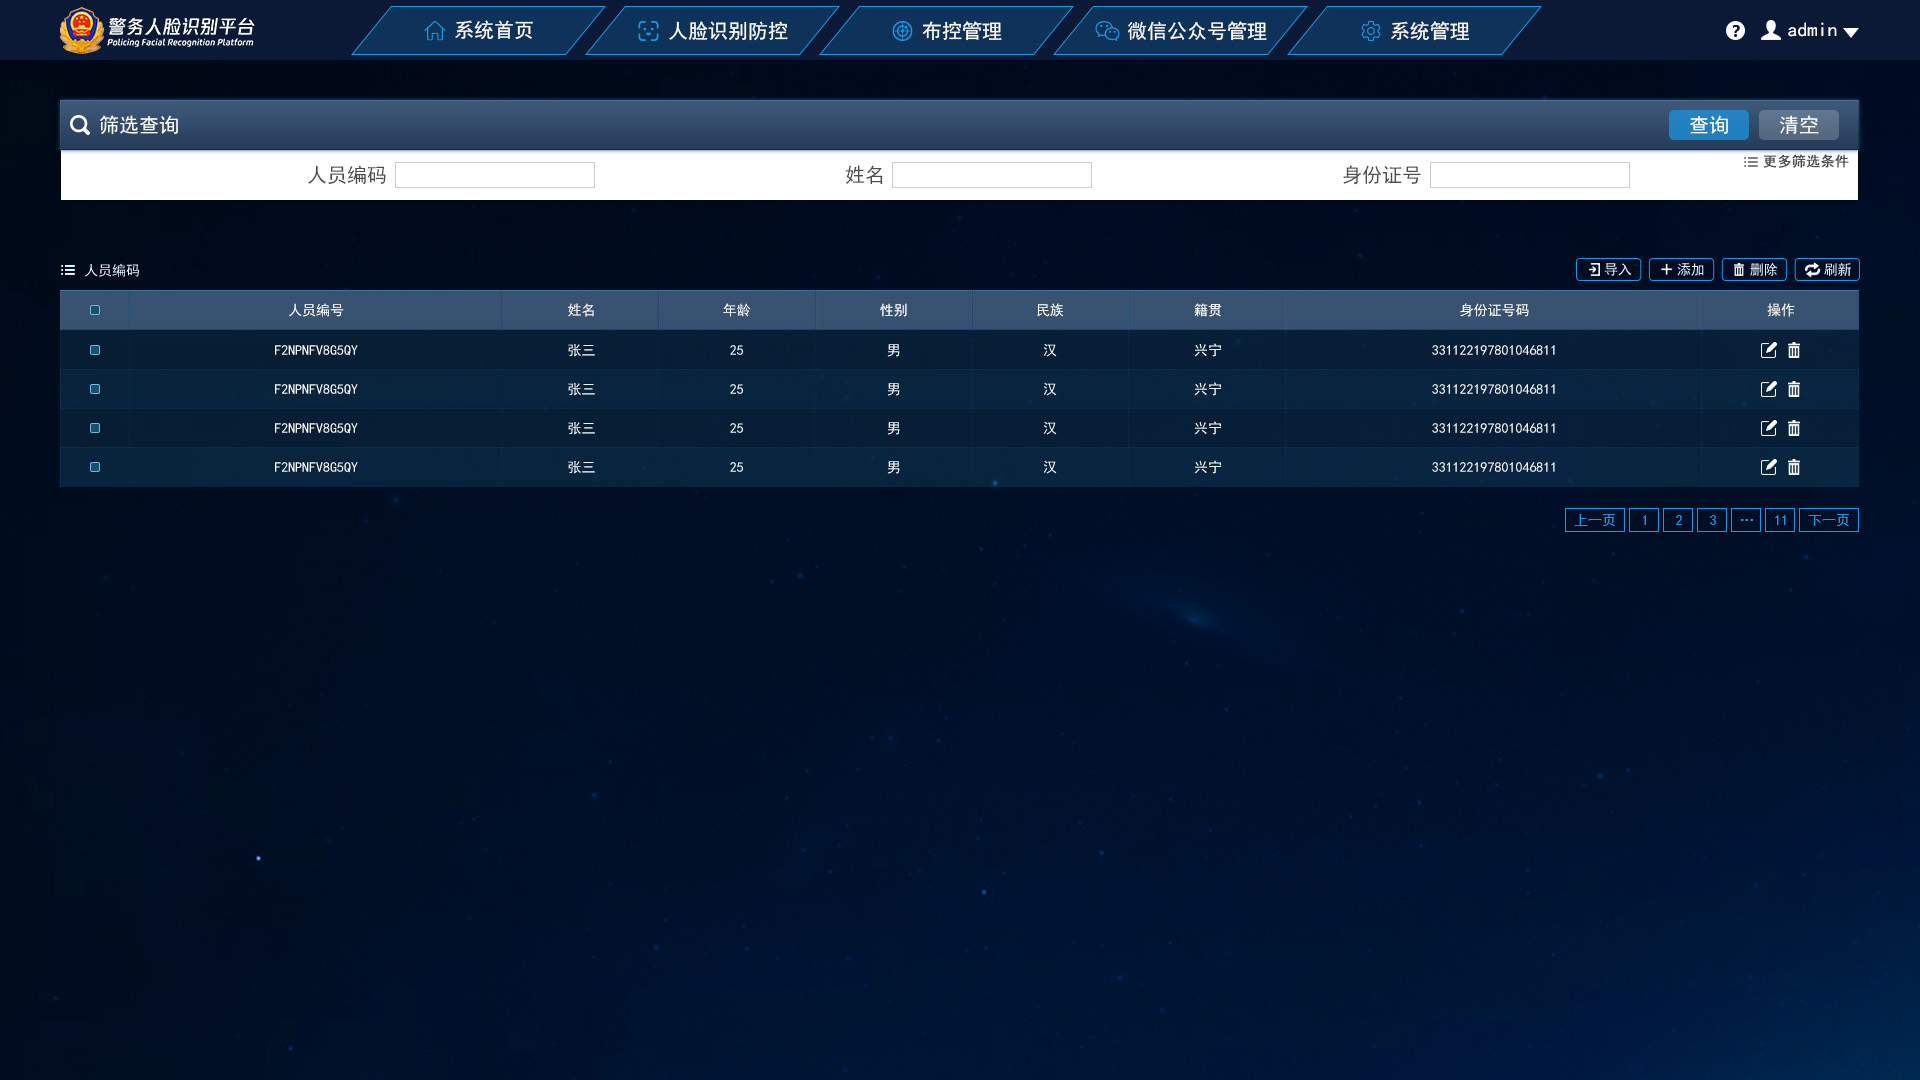Toggle the select-all checkbox in header
The image size is (1920, 1080).
pyautogui.click(x=95, y=310)
